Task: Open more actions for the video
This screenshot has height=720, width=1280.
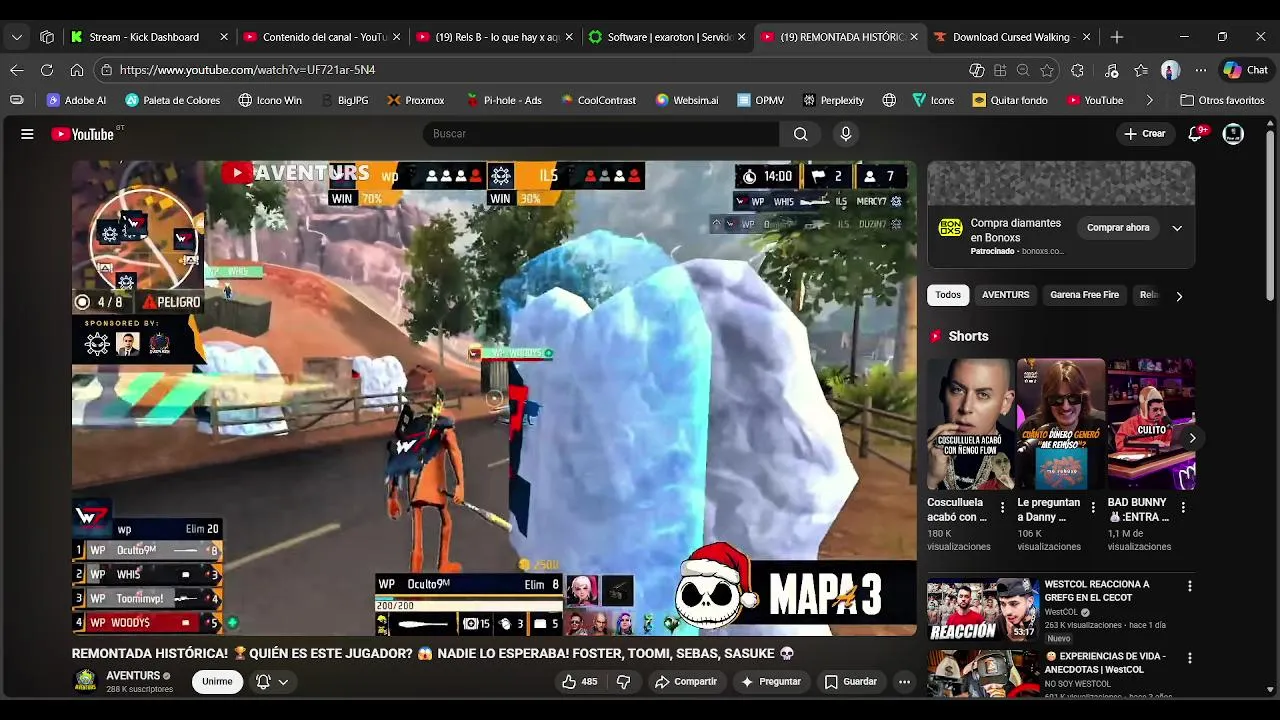Action: [904, 682]
